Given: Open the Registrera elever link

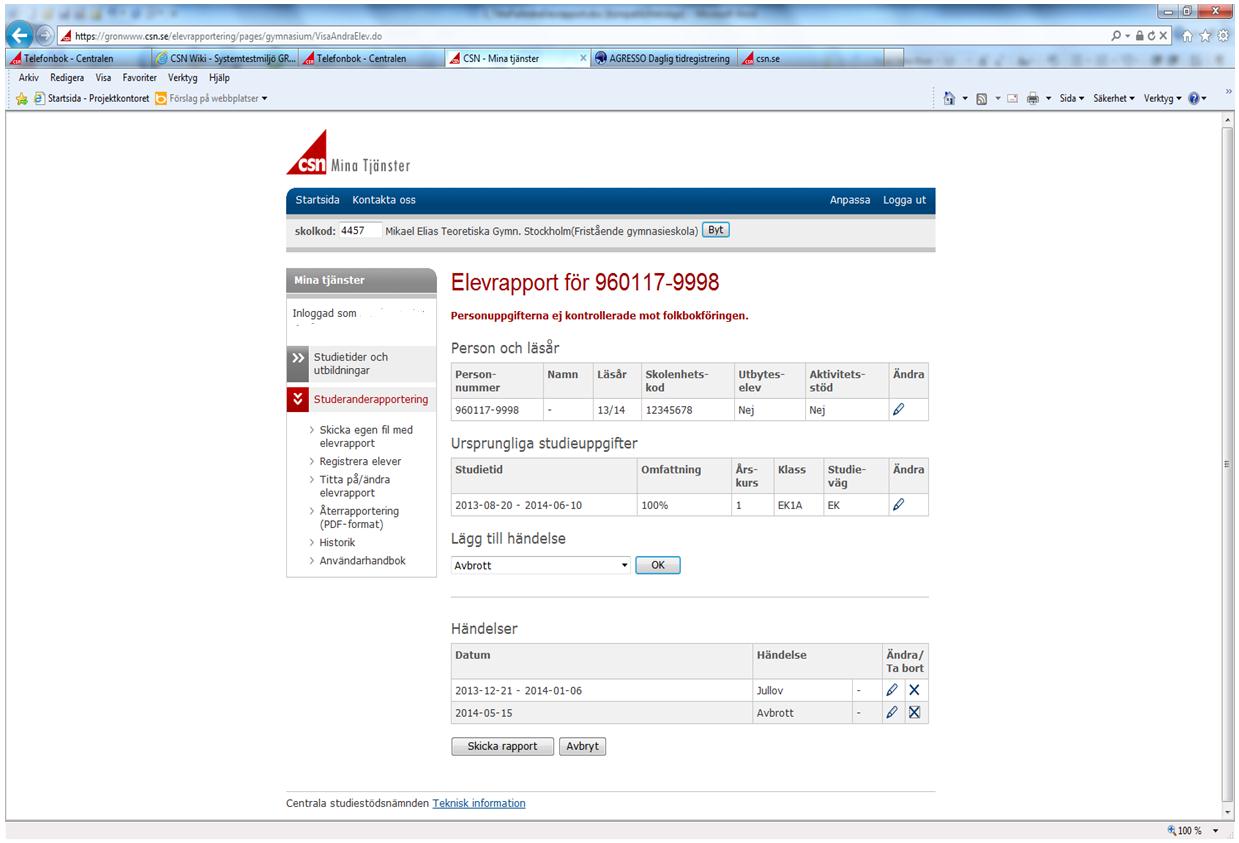Looking at the screenshot, I should (360, 461).
